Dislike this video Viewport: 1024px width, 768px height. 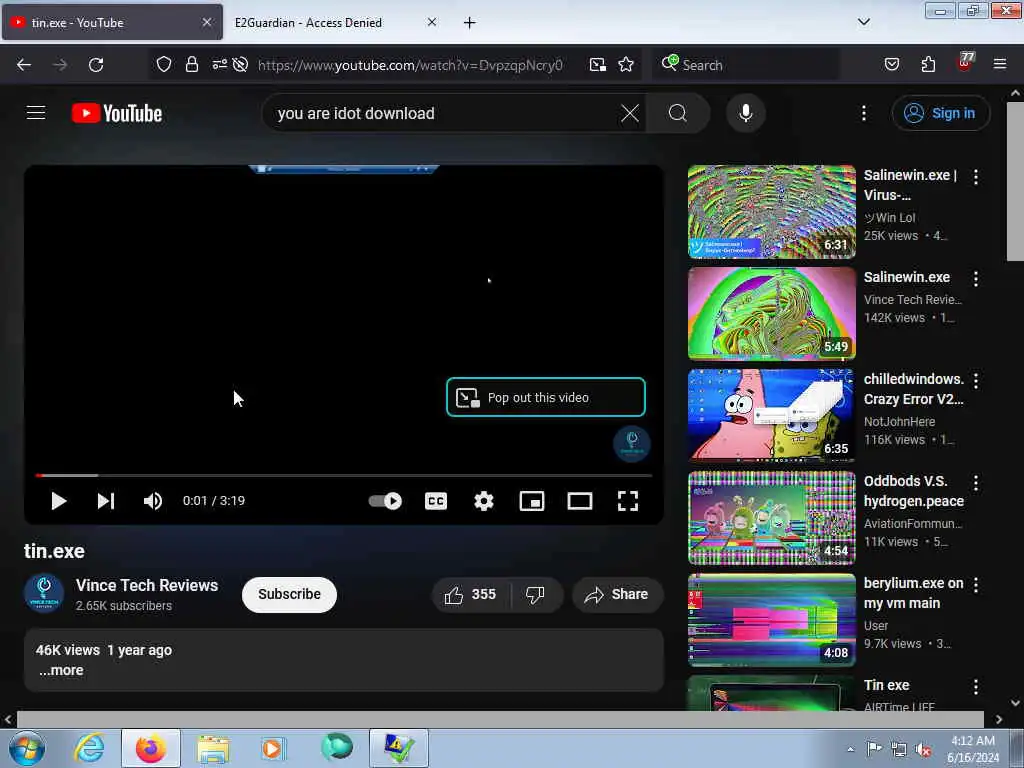point(536,594)
